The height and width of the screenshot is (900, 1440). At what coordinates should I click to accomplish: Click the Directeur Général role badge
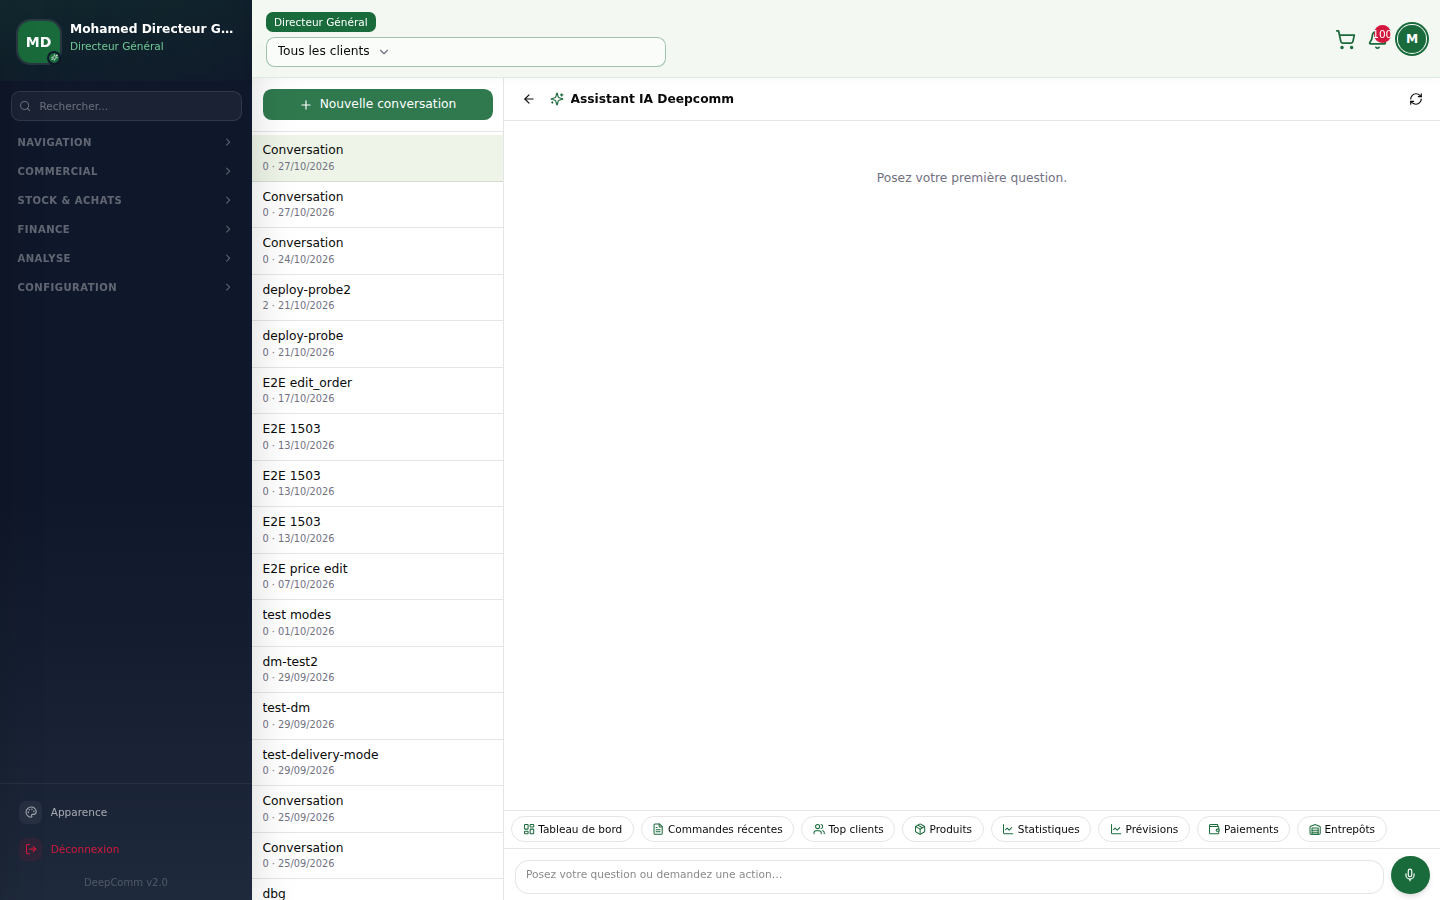(321, 22)
